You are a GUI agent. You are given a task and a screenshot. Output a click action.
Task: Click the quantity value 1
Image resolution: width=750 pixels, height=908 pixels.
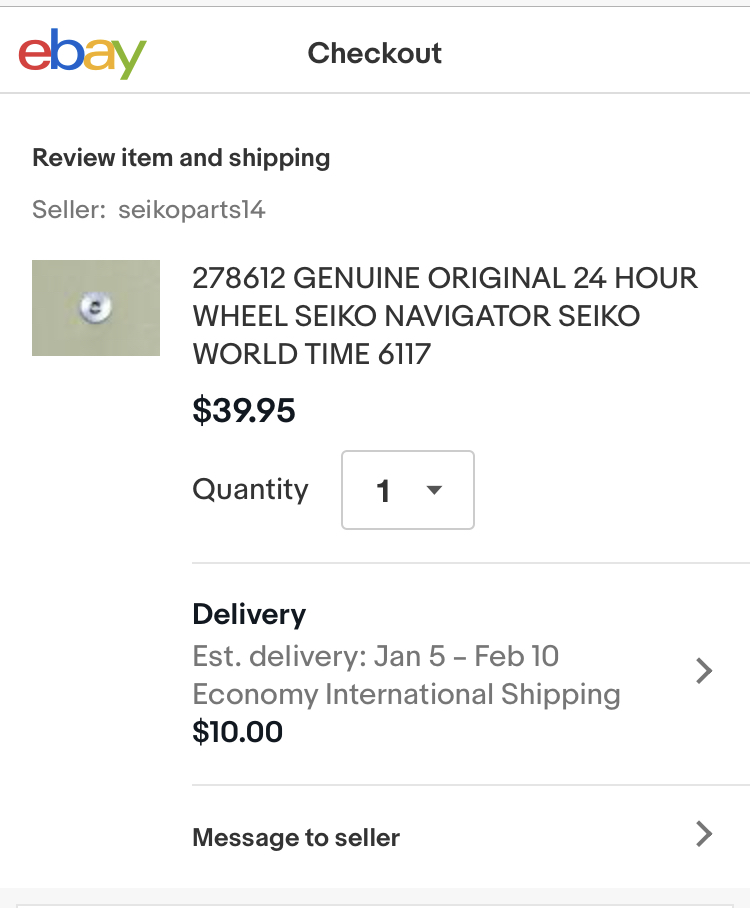[383, 491]
